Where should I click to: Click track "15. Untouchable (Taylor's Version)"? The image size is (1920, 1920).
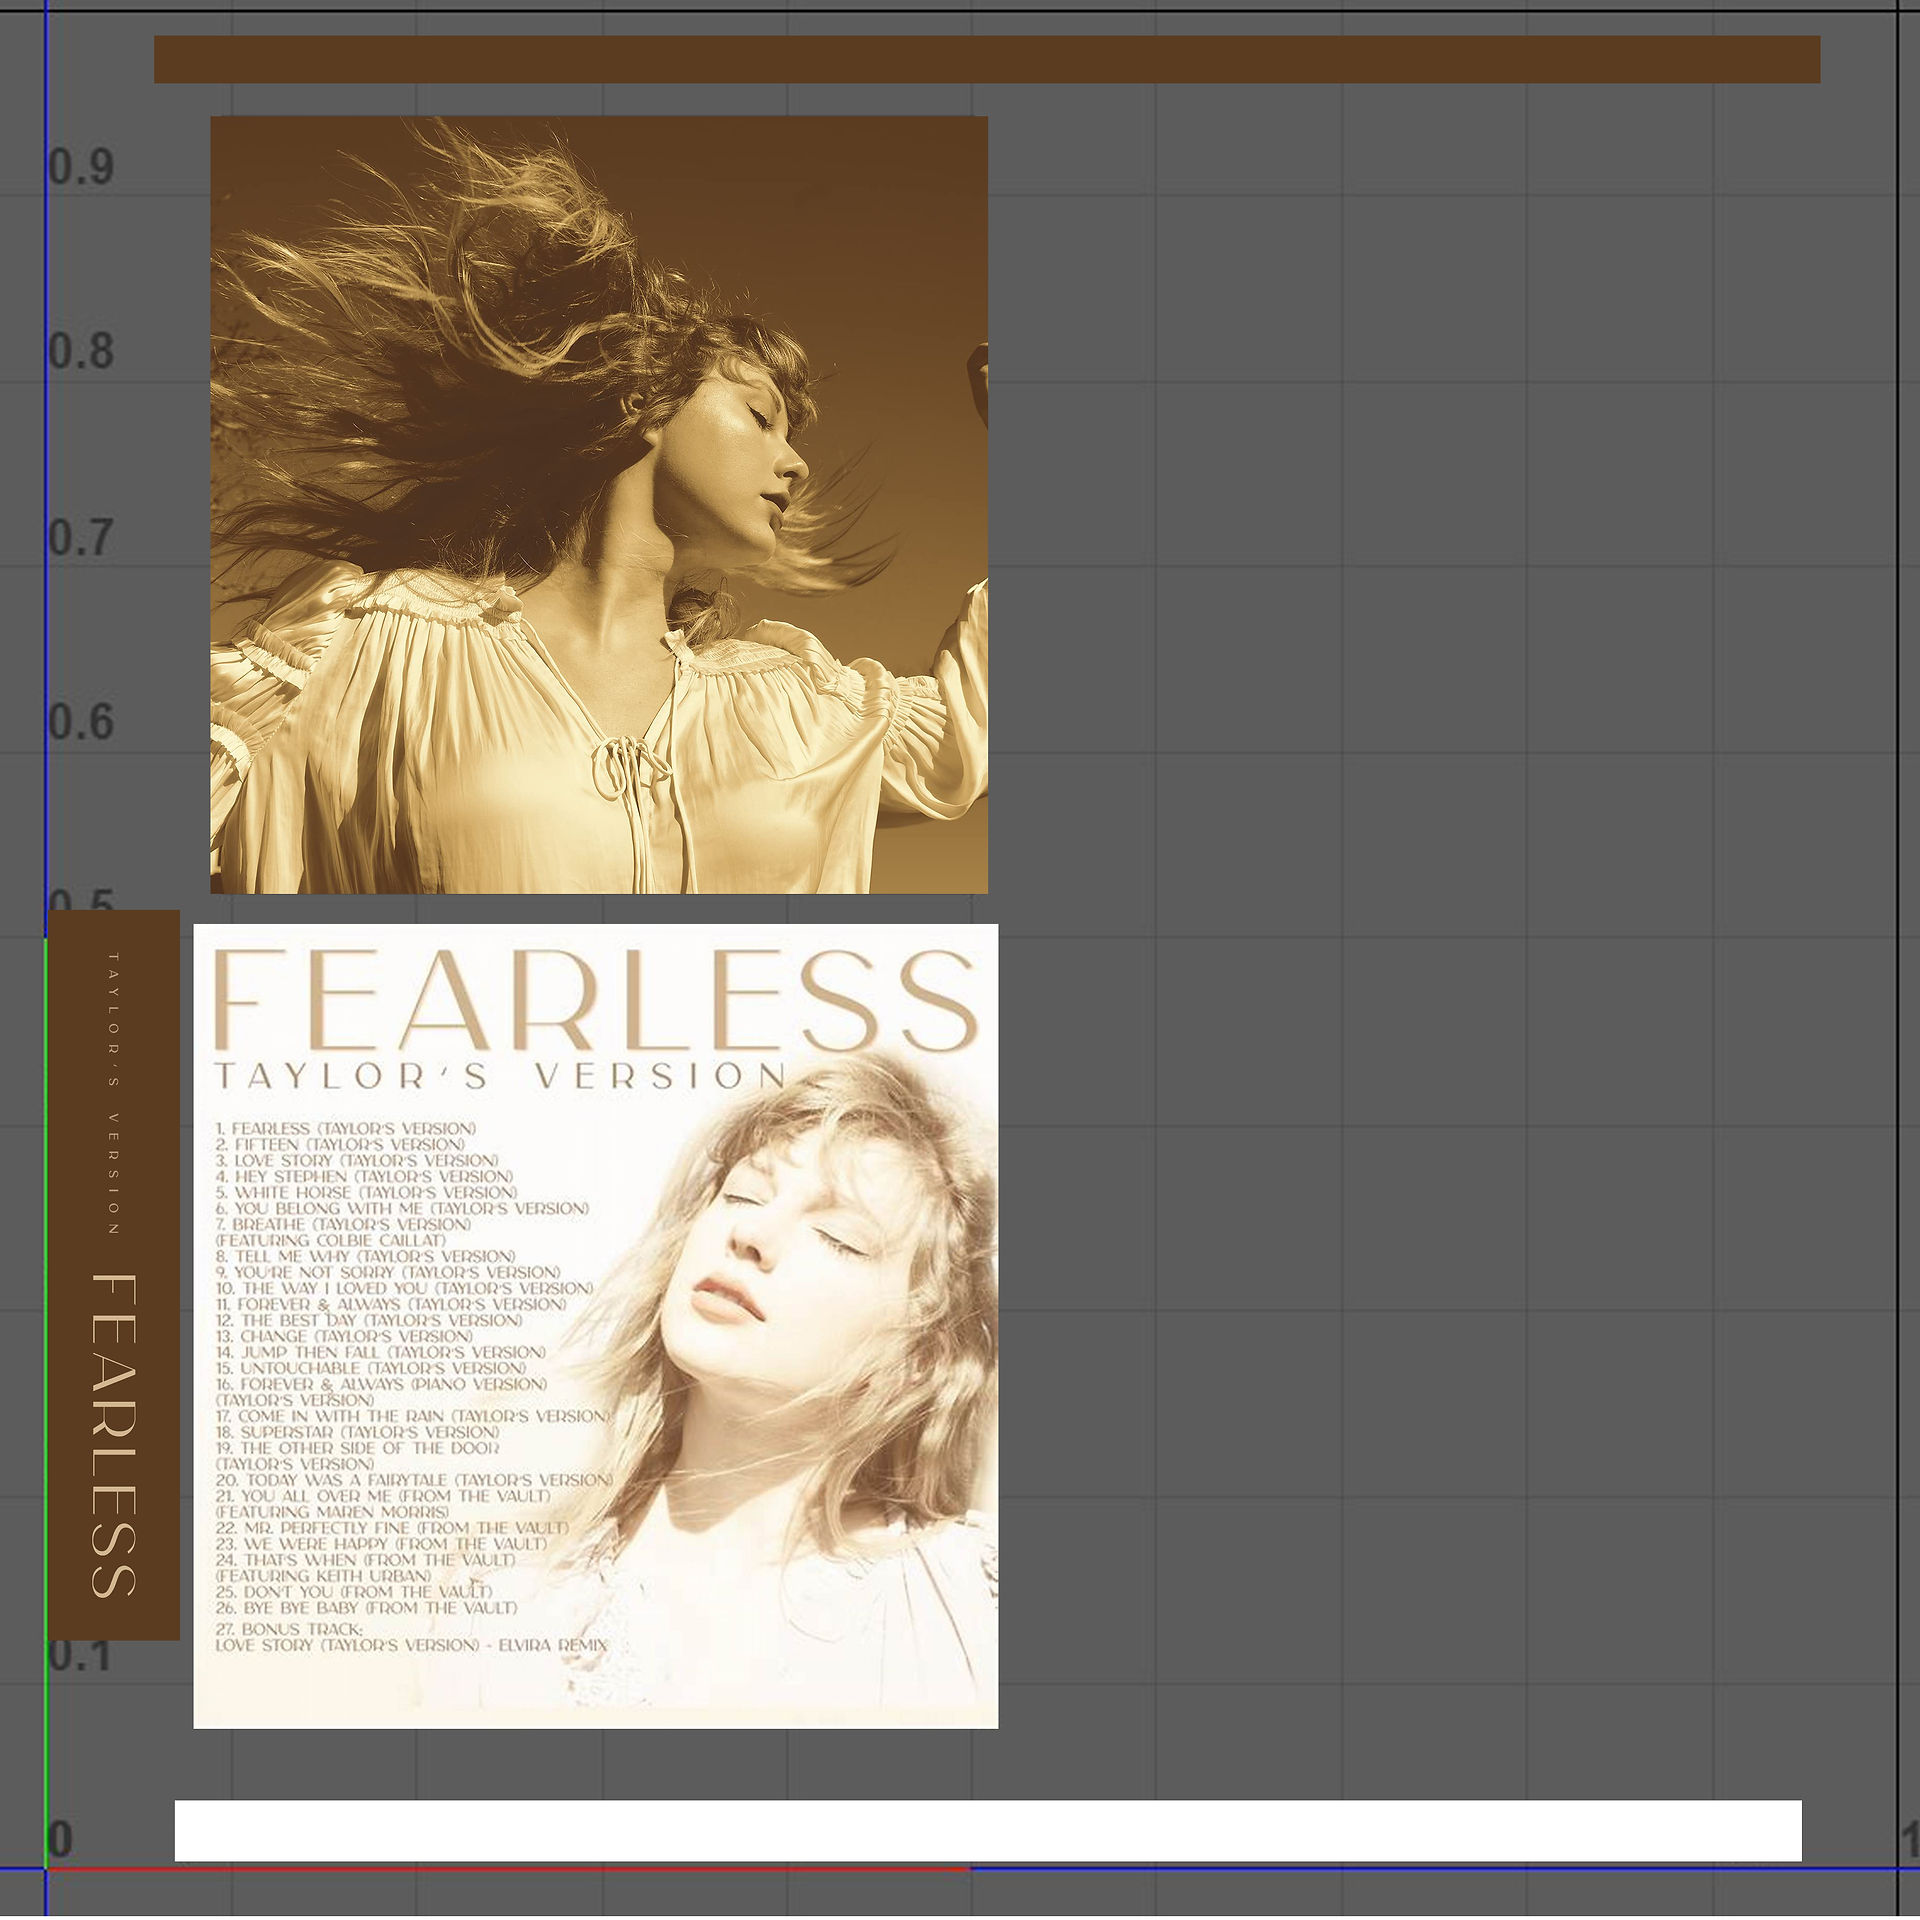[371, 1368]
